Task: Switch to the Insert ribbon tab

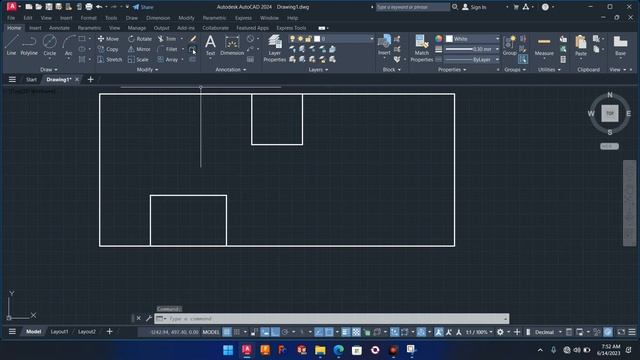Action: [35, 28]
